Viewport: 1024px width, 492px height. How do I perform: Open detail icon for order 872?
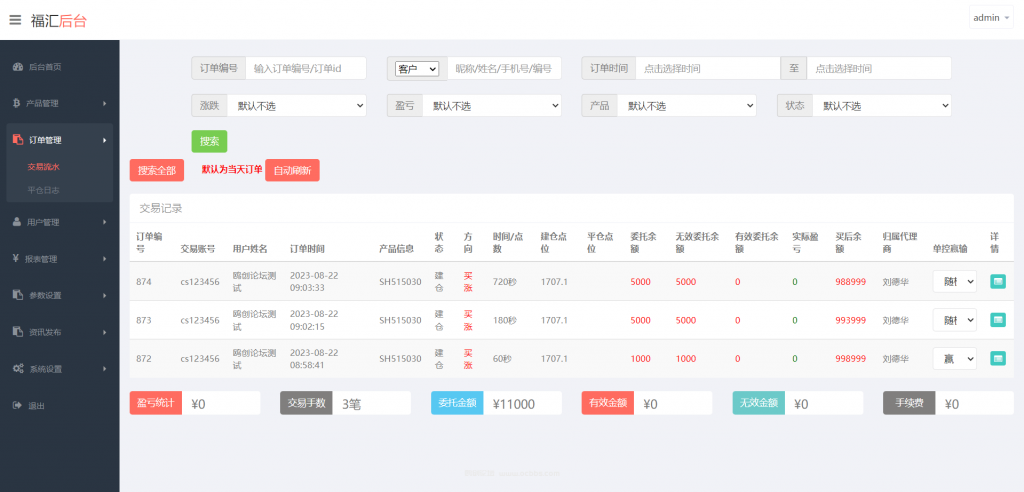click(998, 359)
